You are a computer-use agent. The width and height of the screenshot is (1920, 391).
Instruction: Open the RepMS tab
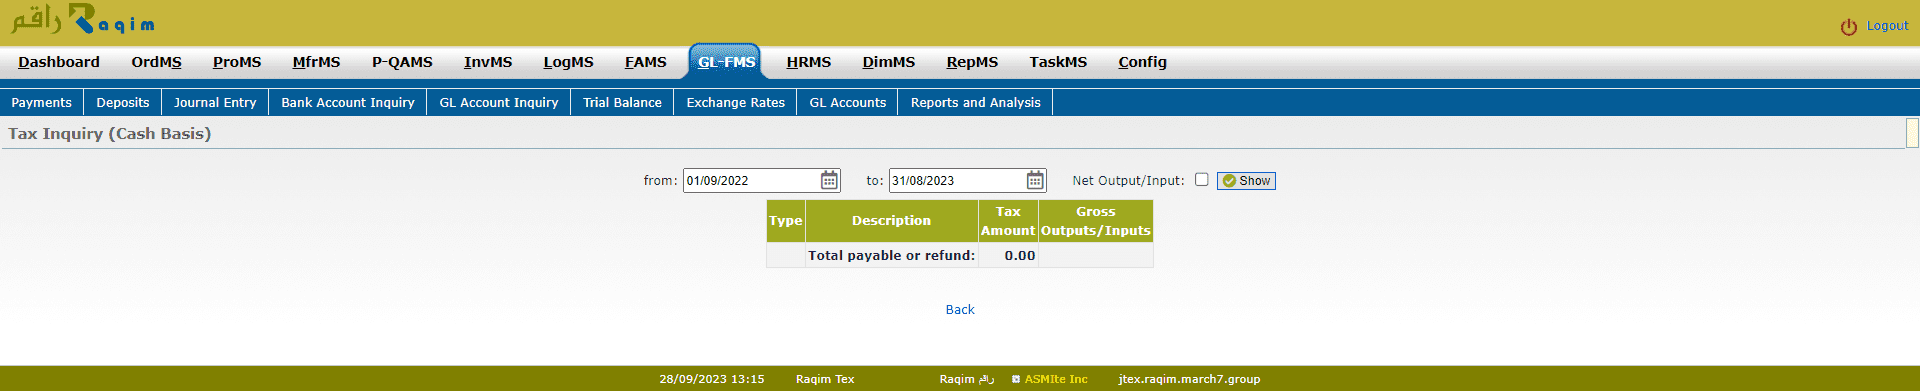click(972, 62)
